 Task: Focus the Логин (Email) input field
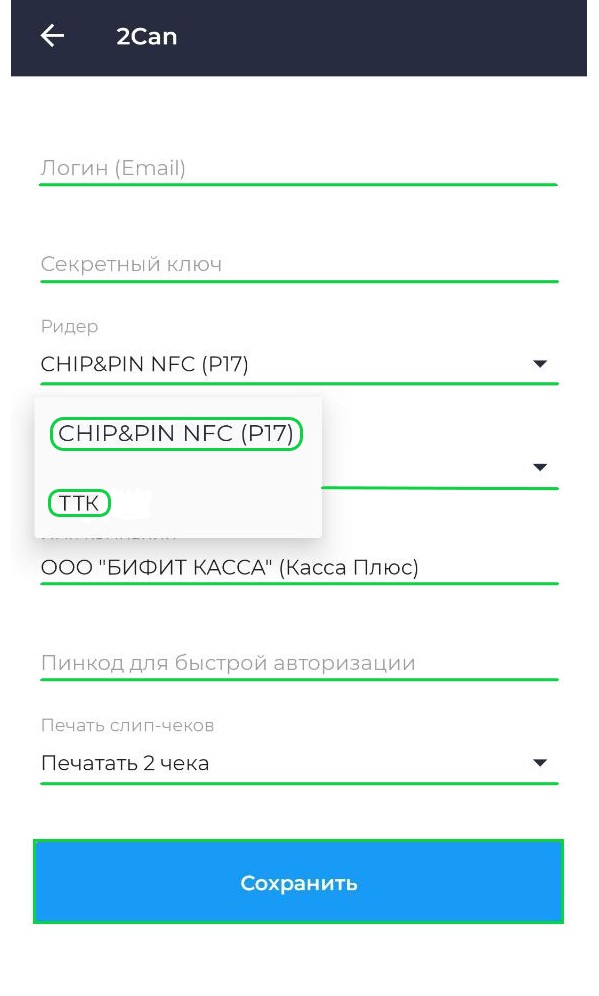tap(299, 168)
